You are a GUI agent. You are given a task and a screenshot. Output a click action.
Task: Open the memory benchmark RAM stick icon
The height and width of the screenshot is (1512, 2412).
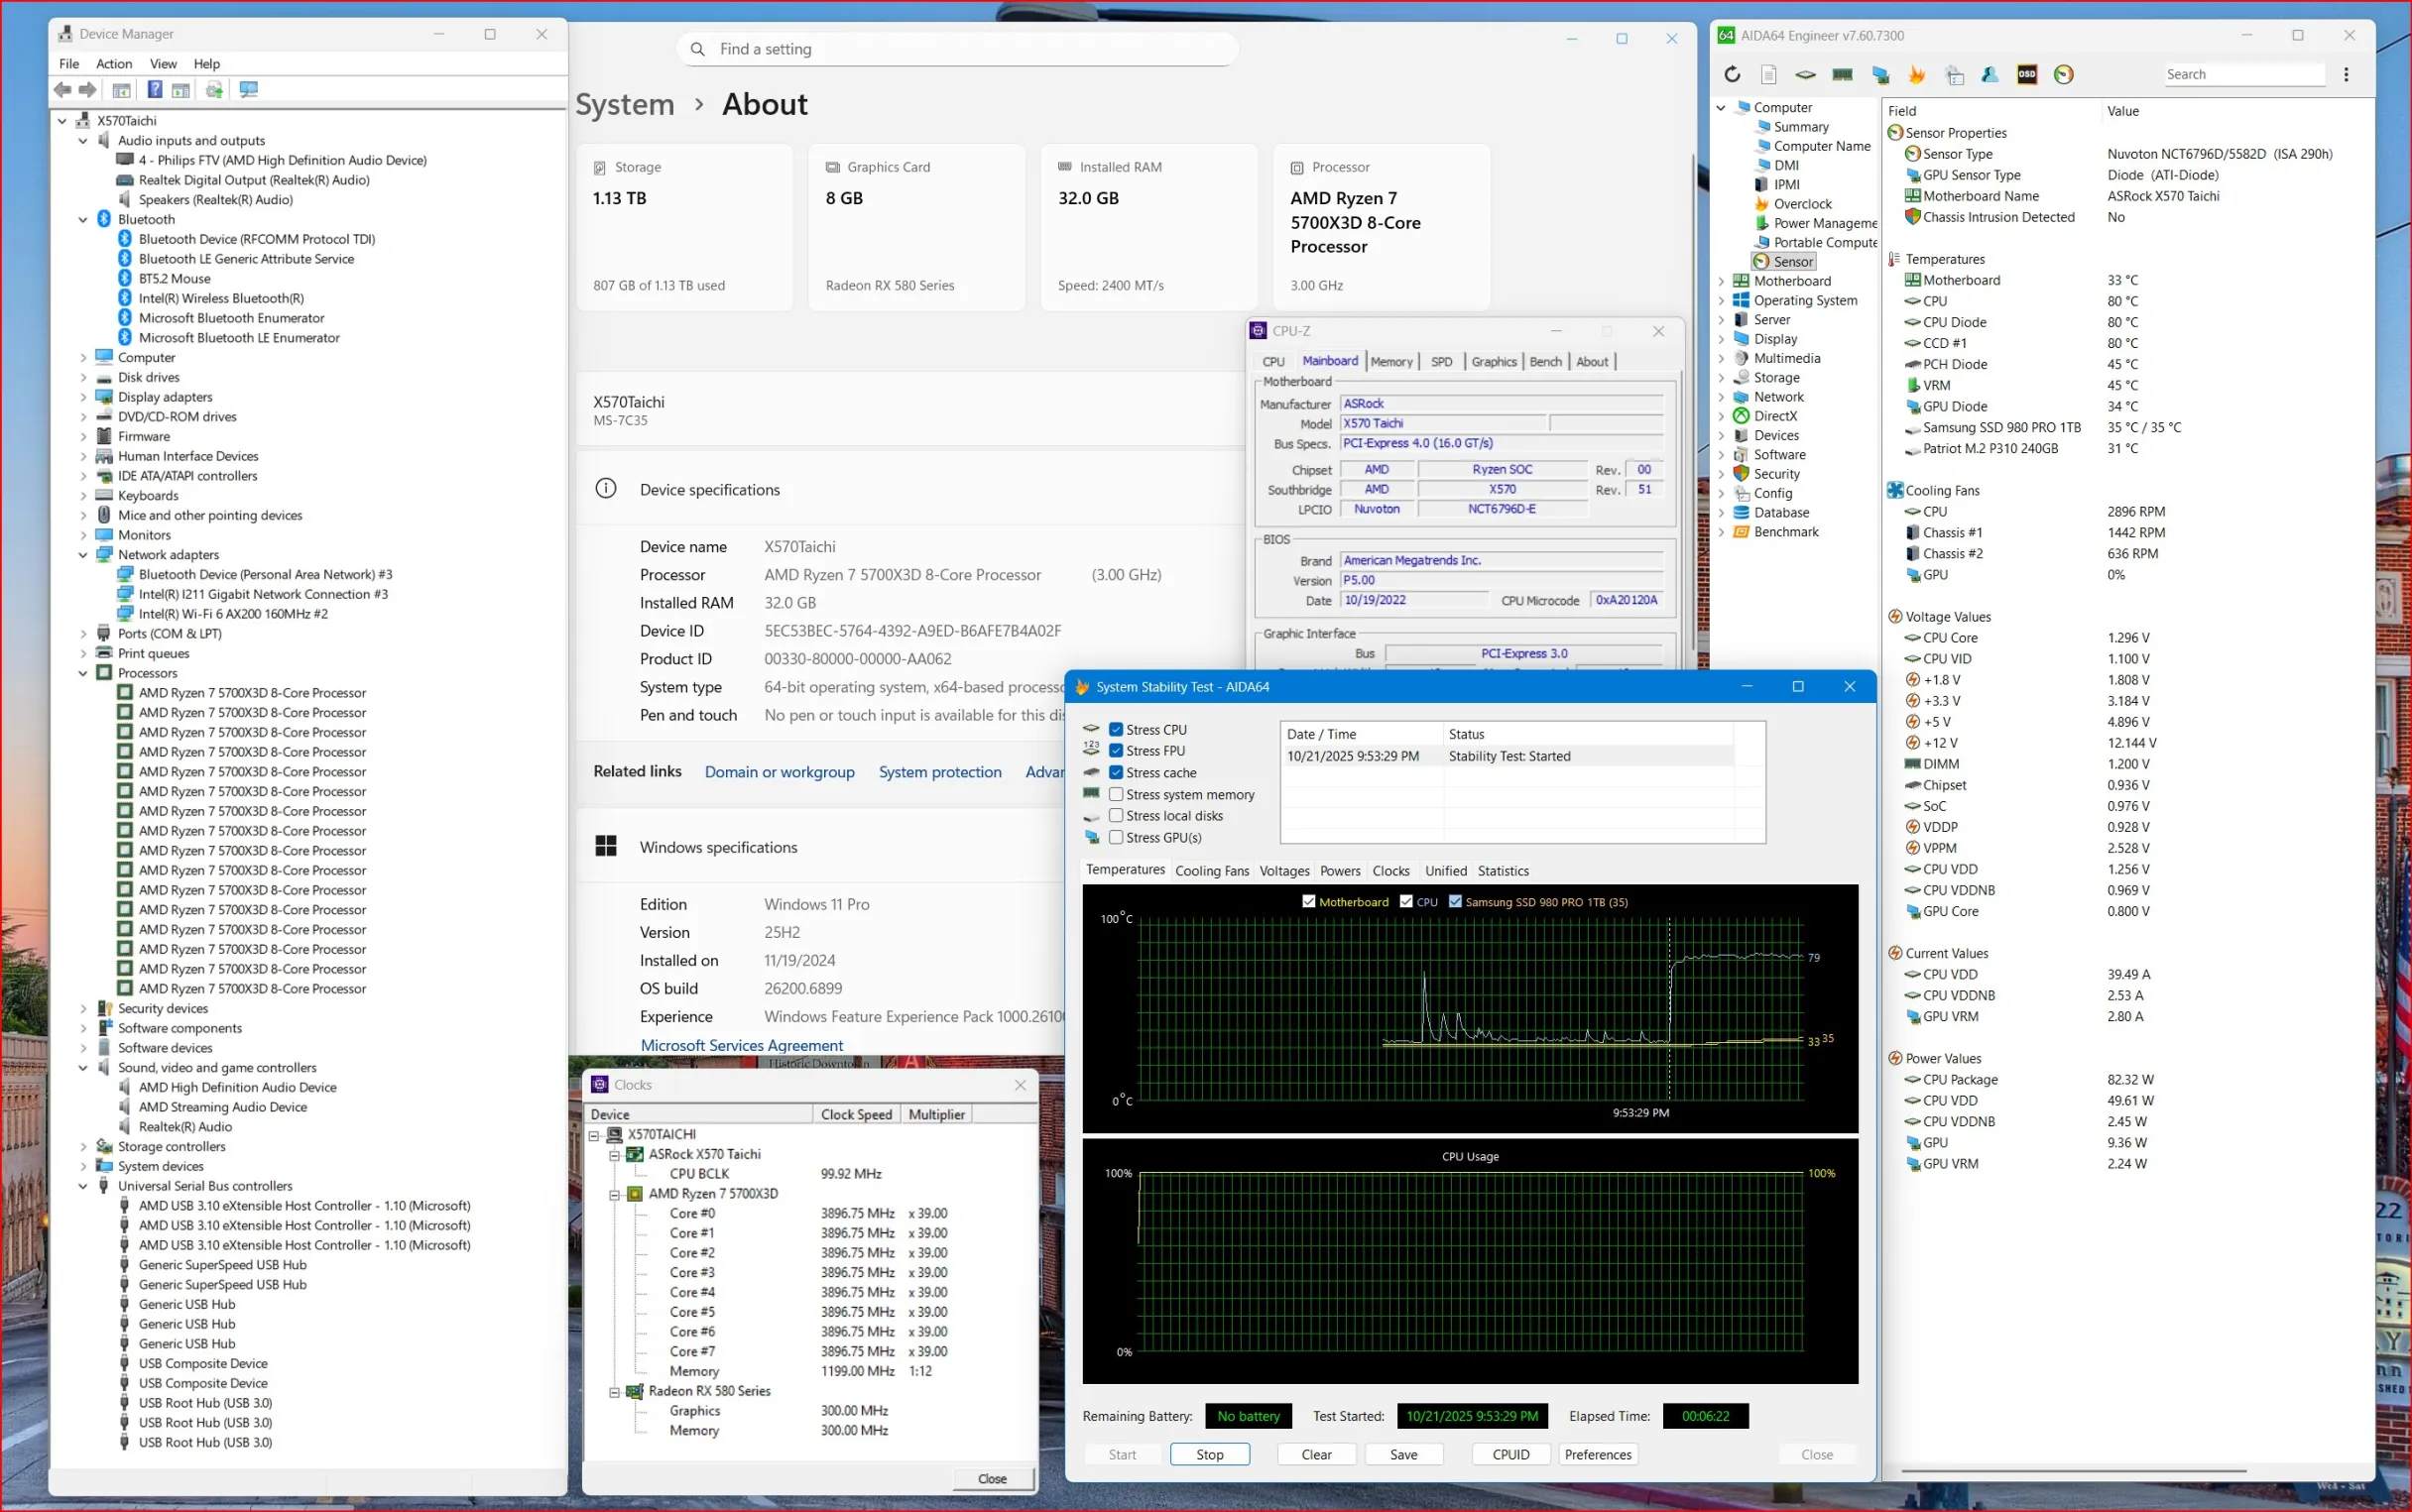(1842, 75)
